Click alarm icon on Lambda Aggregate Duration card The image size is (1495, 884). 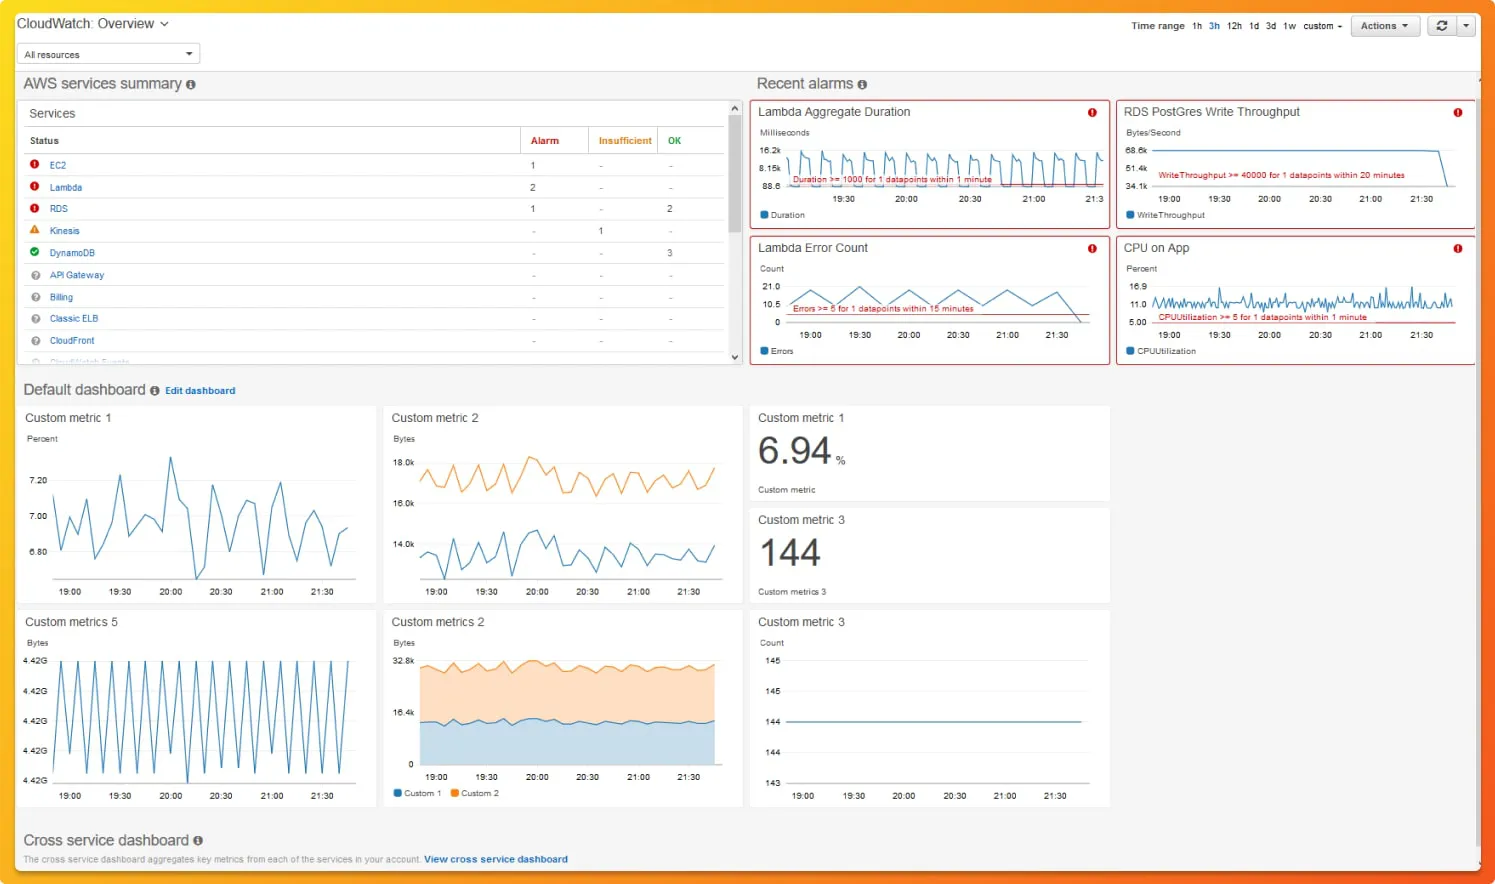[1092, 112]
